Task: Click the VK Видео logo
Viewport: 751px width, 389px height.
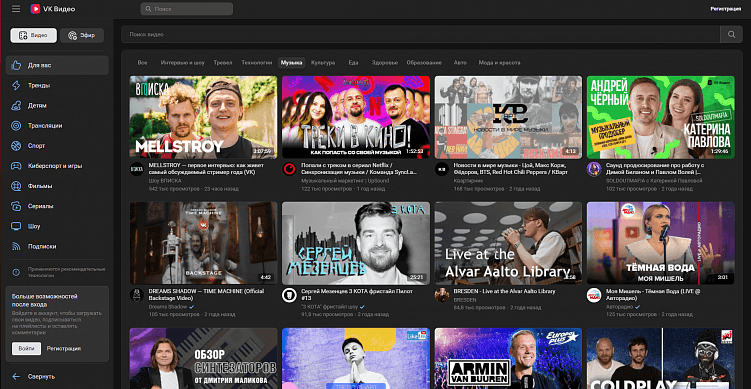Action: [x=53, y=9]
